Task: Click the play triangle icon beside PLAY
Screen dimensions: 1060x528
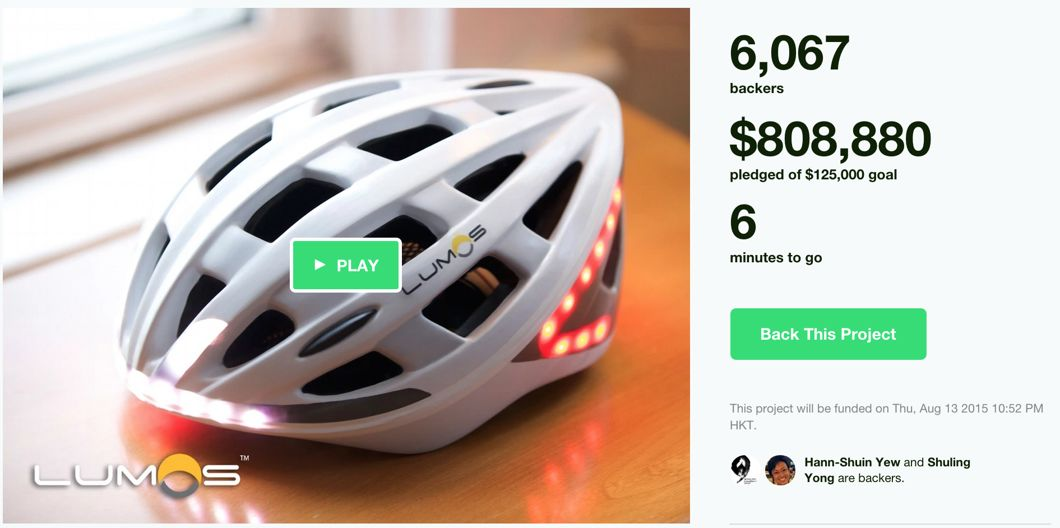Action: [x=320, y=265]
